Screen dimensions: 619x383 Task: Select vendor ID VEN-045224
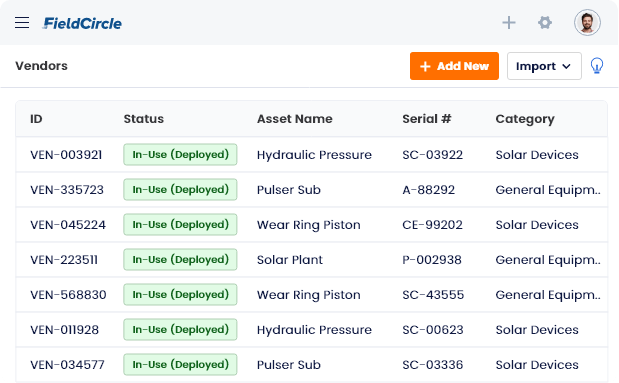pos(68,225)
